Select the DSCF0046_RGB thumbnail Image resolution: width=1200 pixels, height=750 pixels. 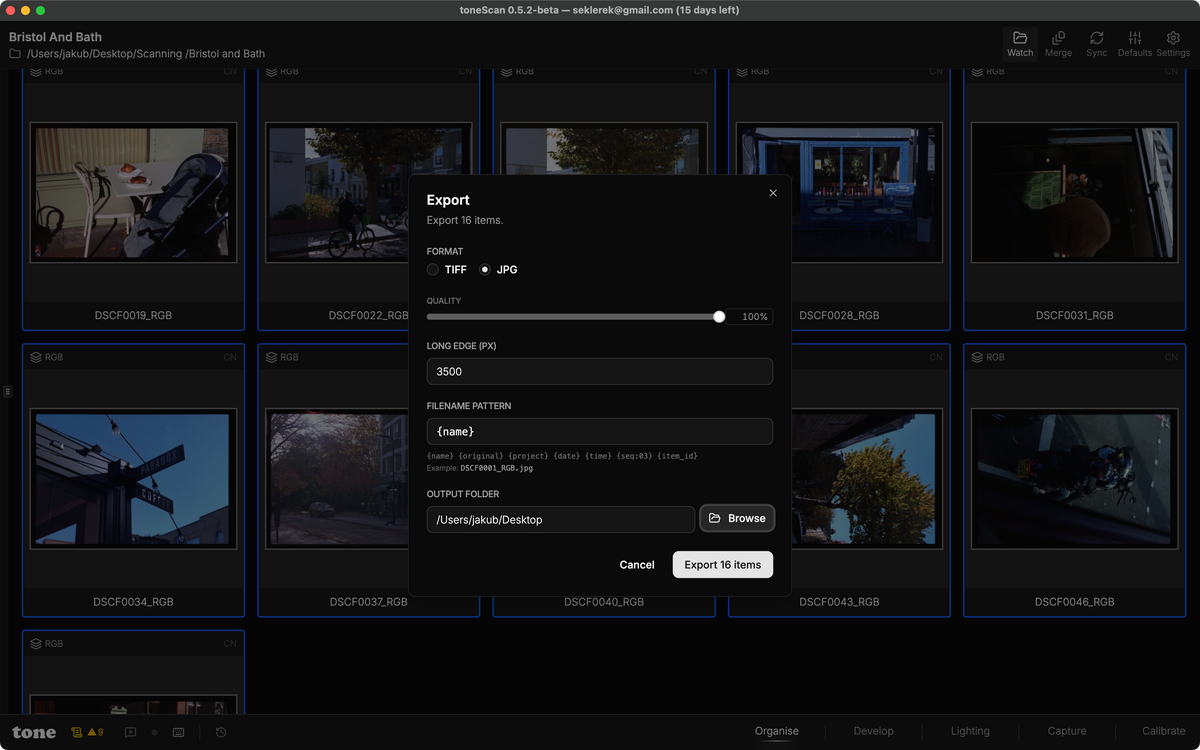(x=1074, y=479)
